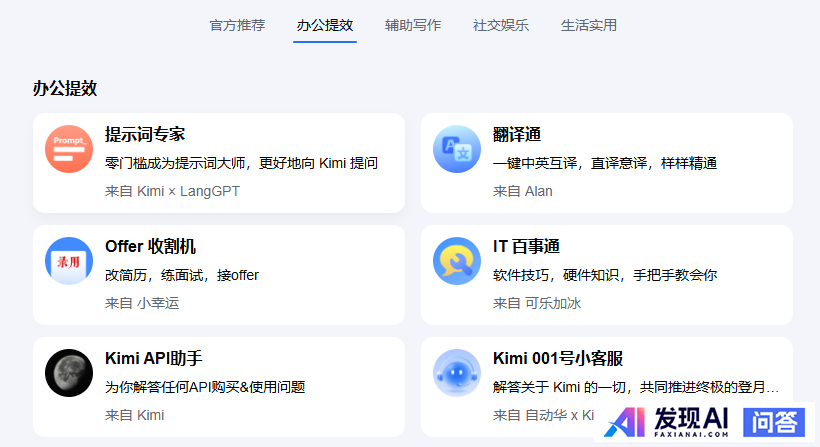This screenshot has width=820, height=447.
Task: Click the wrench chat icon for IT 百事通
Action: [457, 261]
